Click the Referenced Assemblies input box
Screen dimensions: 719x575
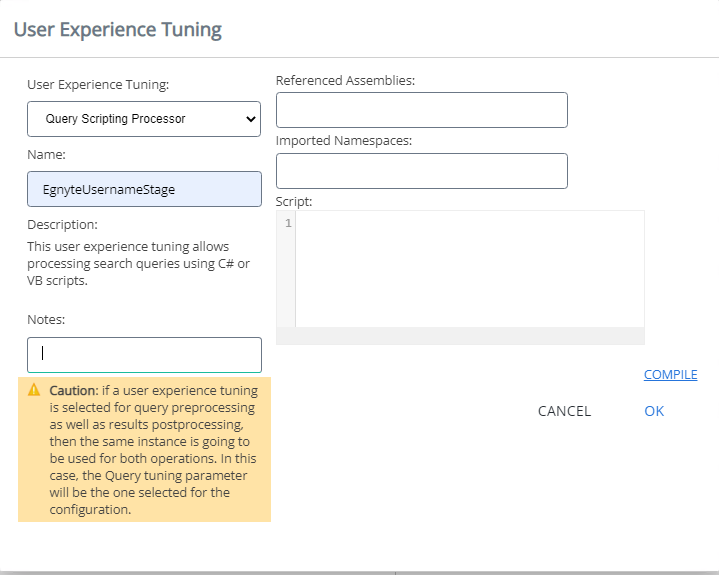421,110
